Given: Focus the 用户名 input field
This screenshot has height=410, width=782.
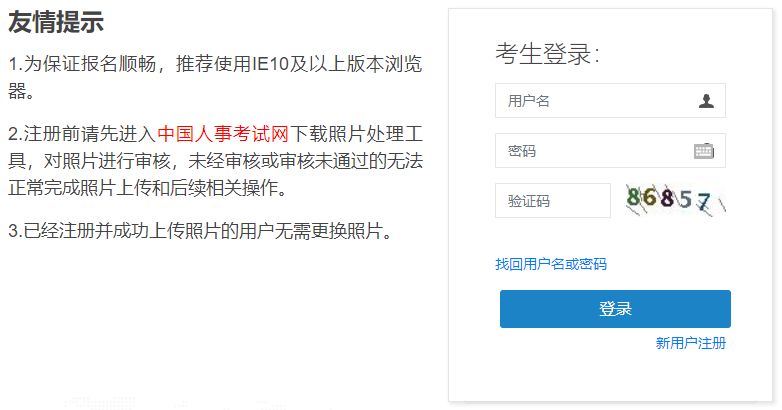Looking at the screenshot, I should point(595,101).
